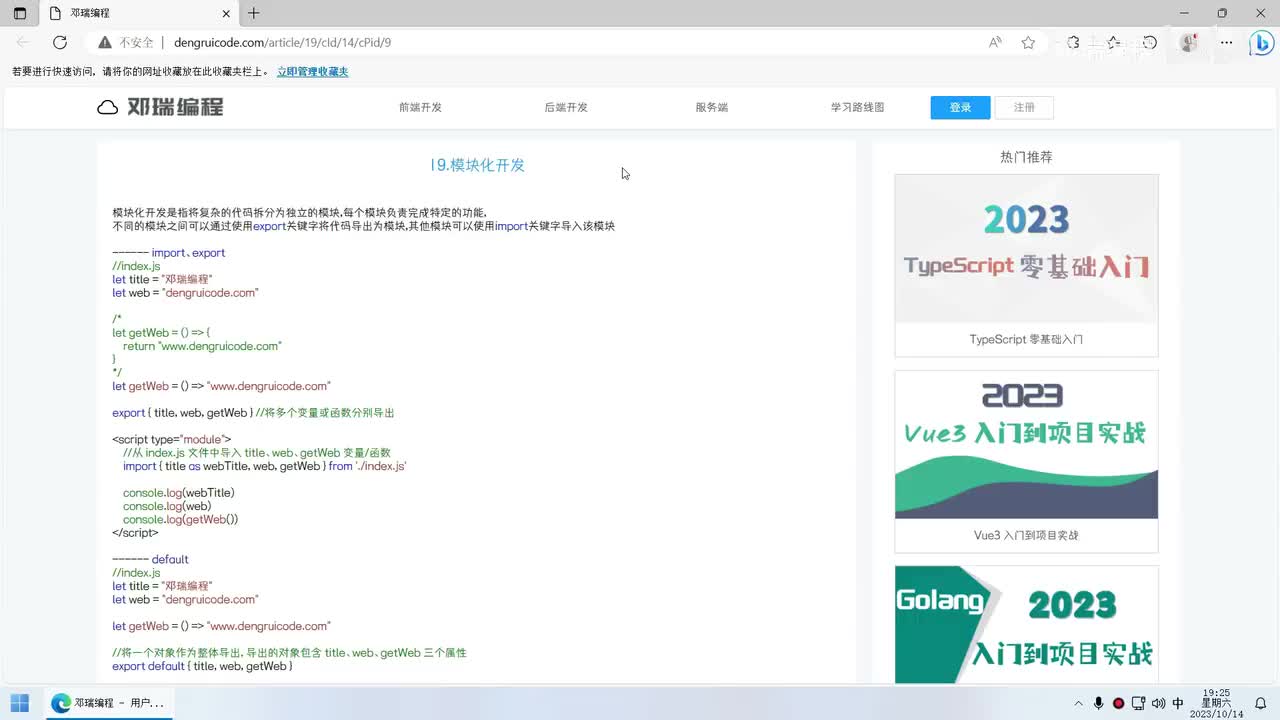
Task: Open Edge Settings and more menu
Action: [x=1227, y=42]
